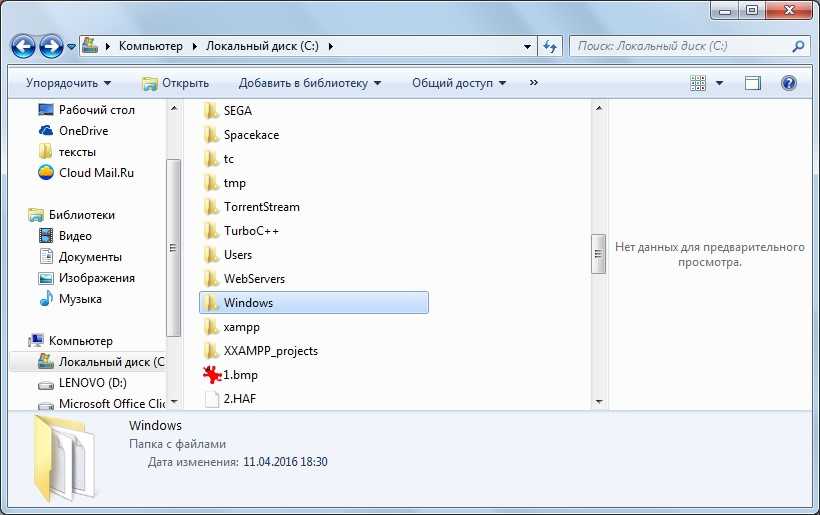Click Локальный диск (C:) in the address bar

click(x=262, y=46)
